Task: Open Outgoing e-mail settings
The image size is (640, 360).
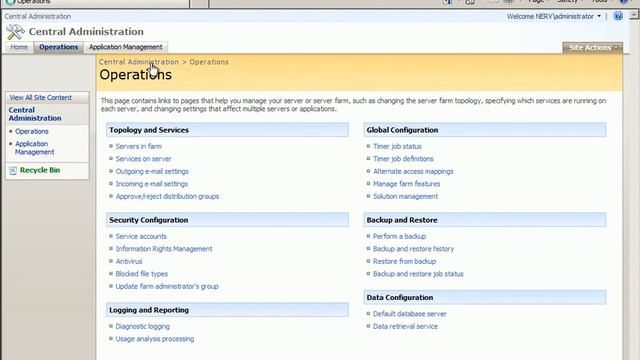Action: pyautogui.click(x=152, y=171)
